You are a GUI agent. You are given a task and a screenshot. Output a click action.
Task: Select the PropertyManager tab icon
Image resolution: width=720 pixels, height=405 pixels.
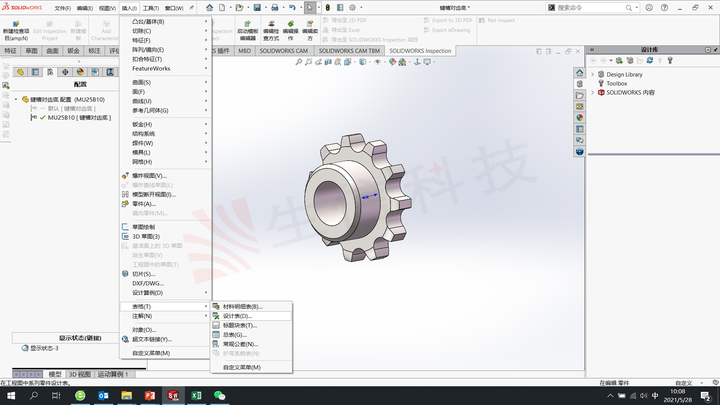35,72
